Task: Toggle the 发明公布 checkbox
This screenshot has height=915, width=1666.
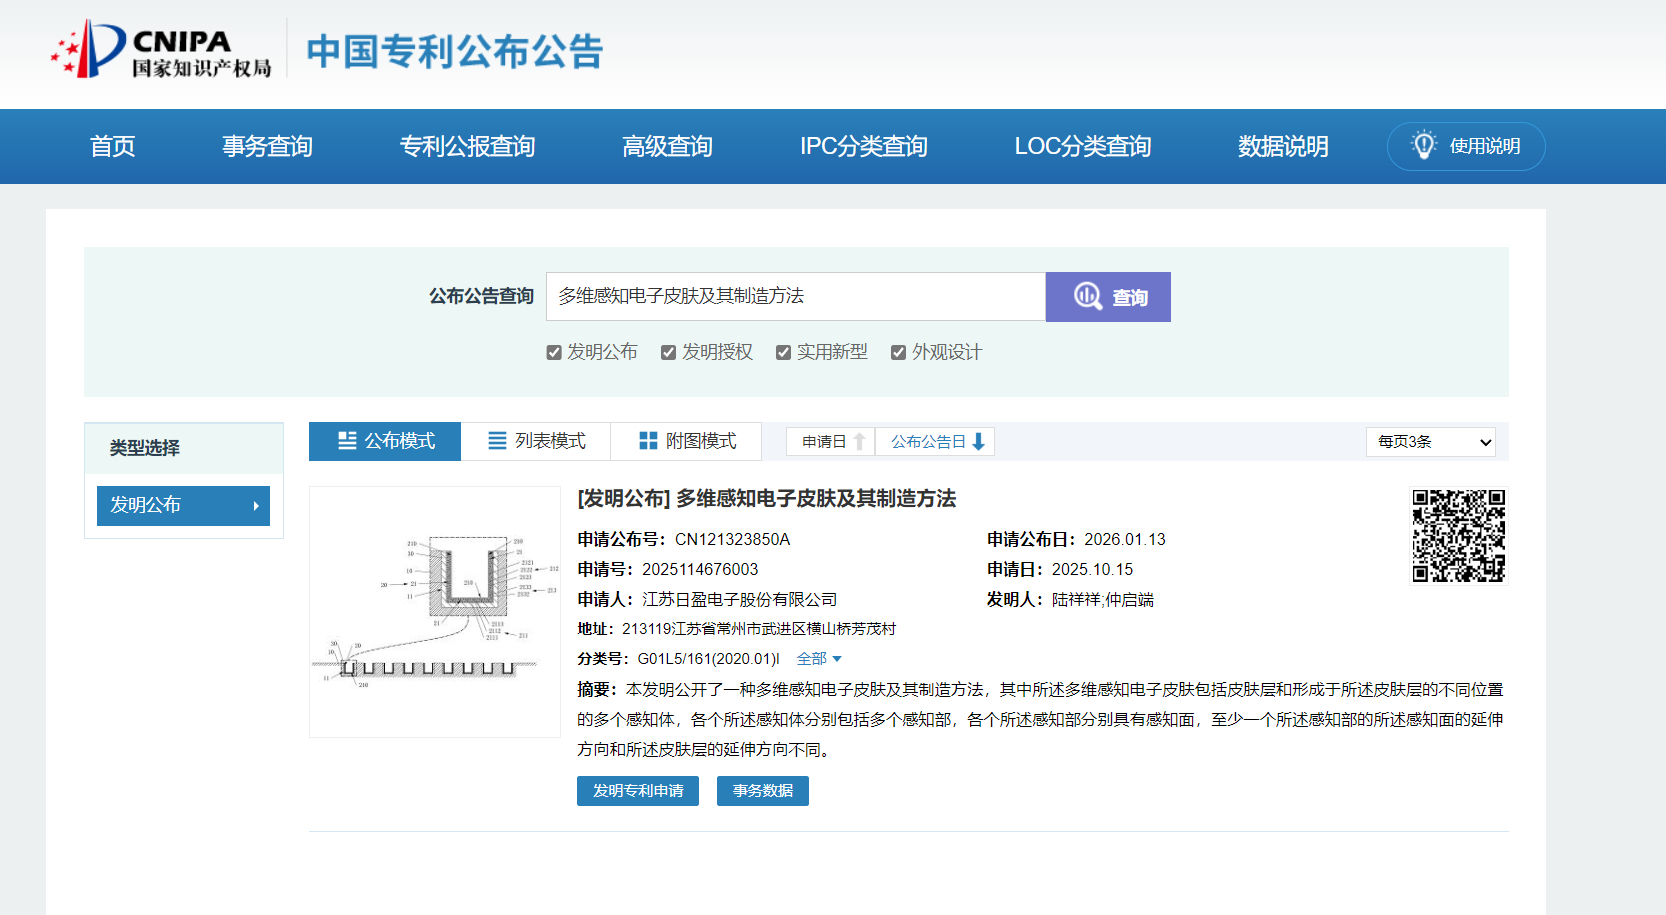Action: pyautogui.click(x=554, y=352)
